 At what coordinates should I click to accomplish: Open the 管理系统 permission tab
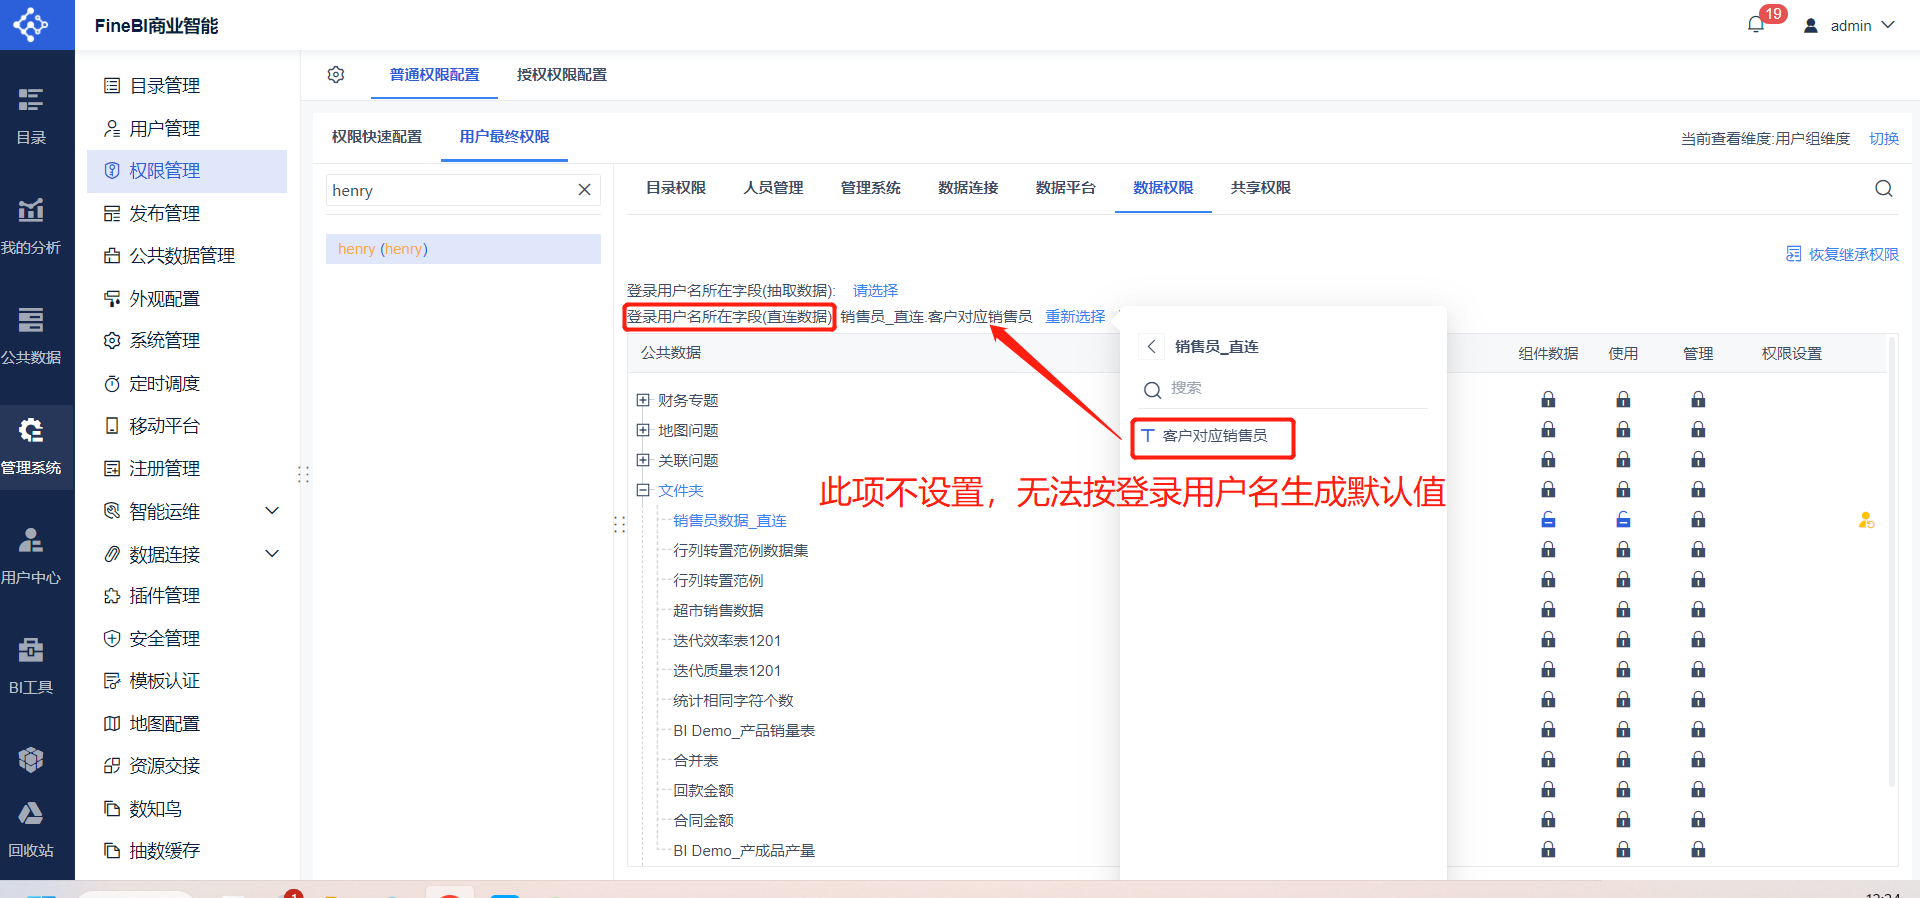(871, 188)
